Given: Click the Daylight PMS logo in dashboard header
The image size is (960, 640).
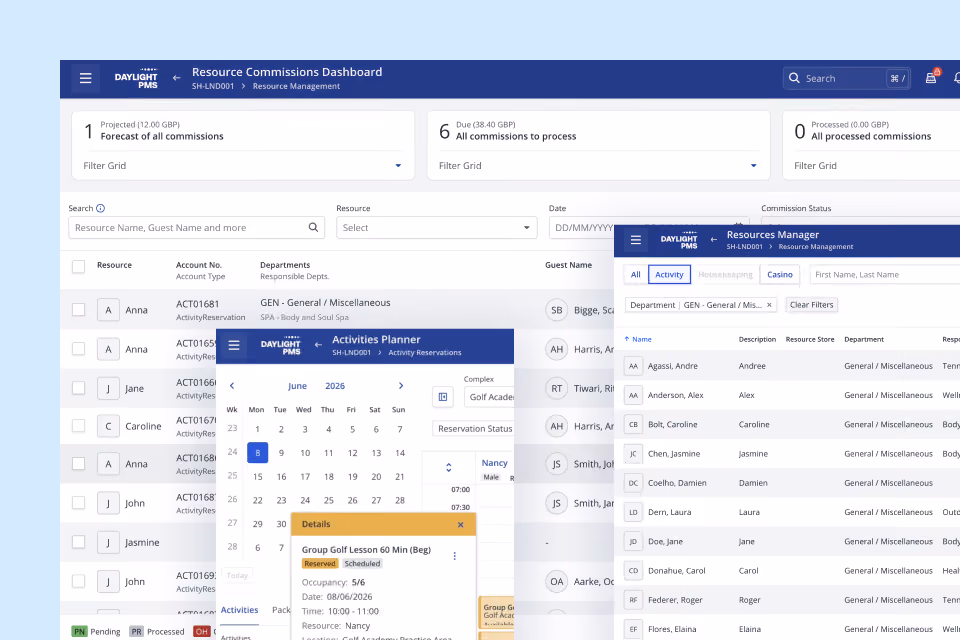Looking at the screenshot, I should pyautogui.click(x=136, y=79).
